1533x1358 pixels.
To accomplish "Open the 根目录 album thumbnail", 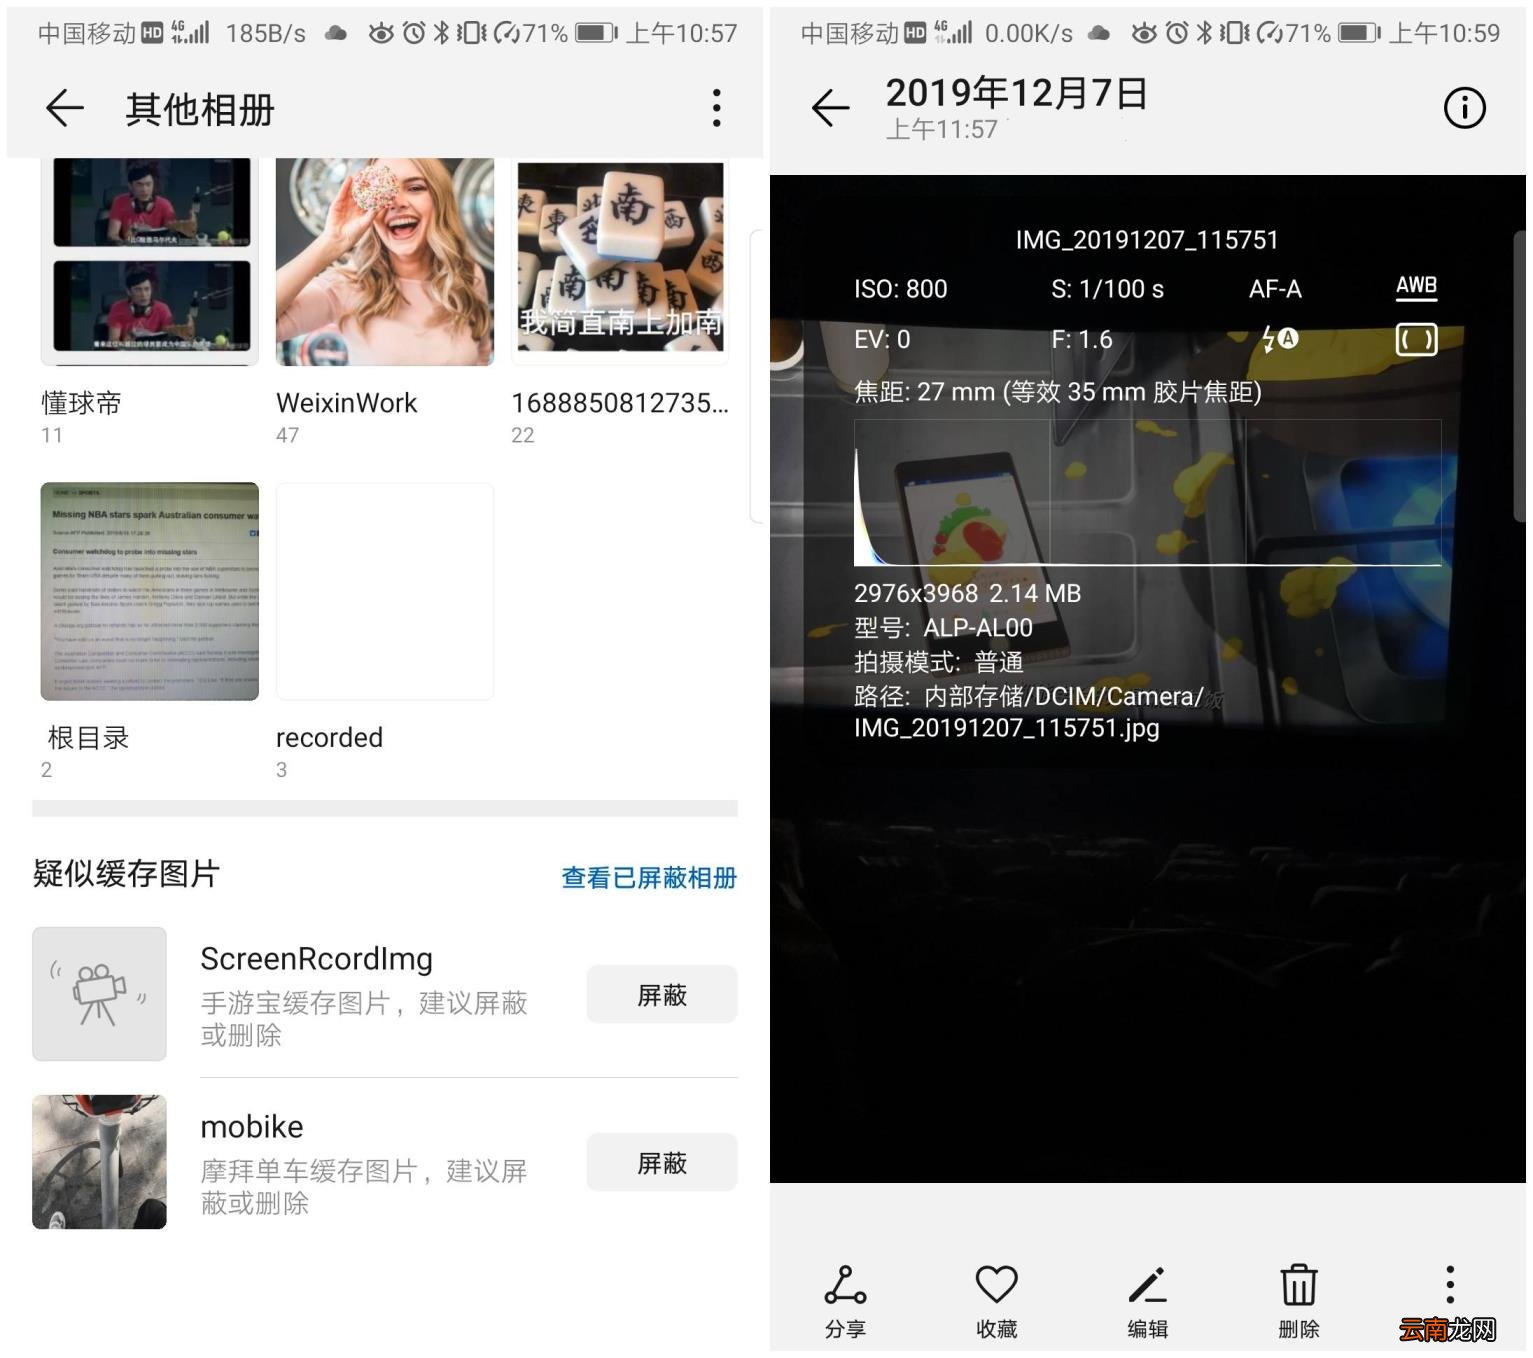I will (150, 592).
